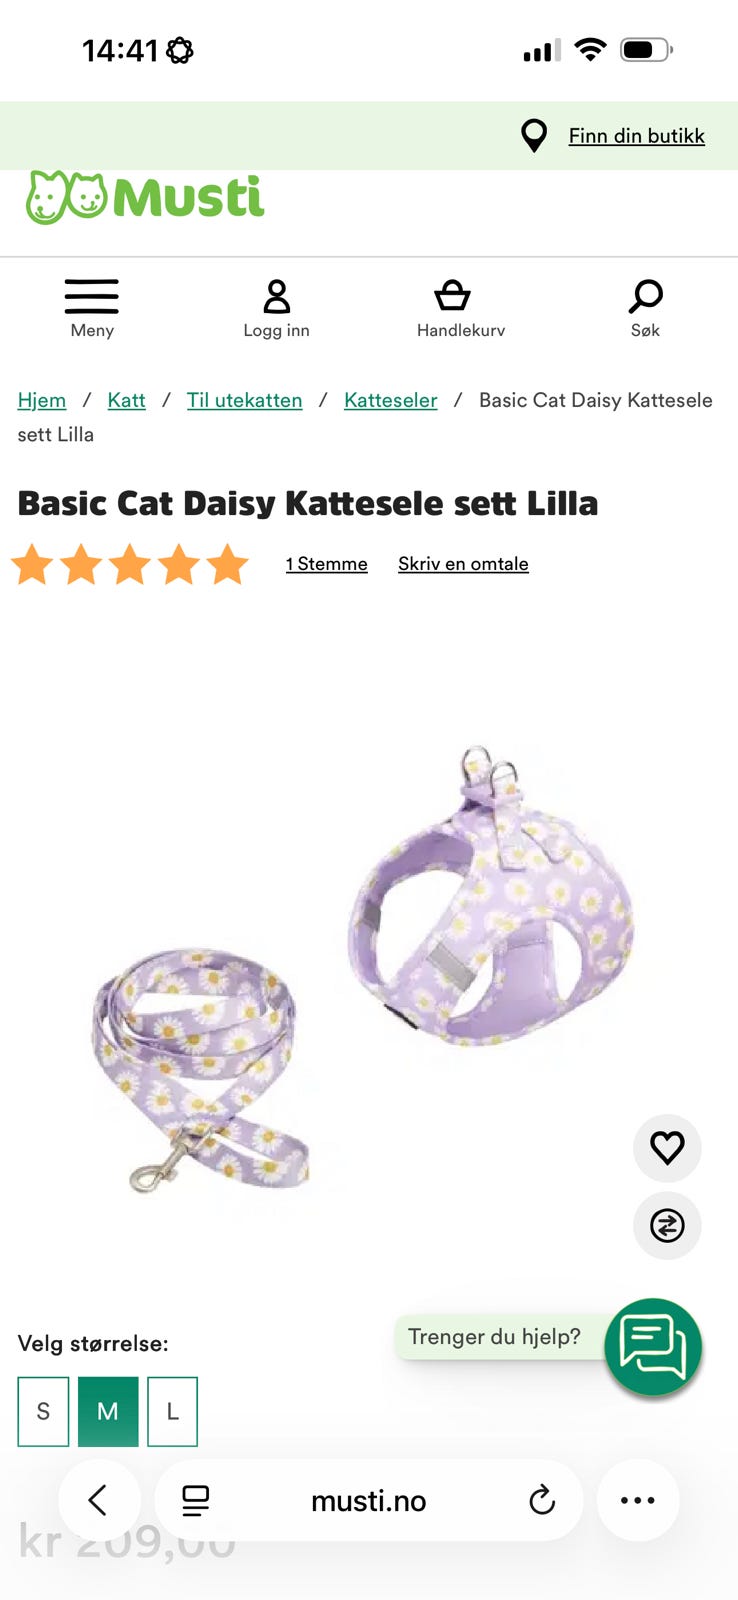
Task: Open browser three-dots more menu
Action: (x=638, y=1500)
